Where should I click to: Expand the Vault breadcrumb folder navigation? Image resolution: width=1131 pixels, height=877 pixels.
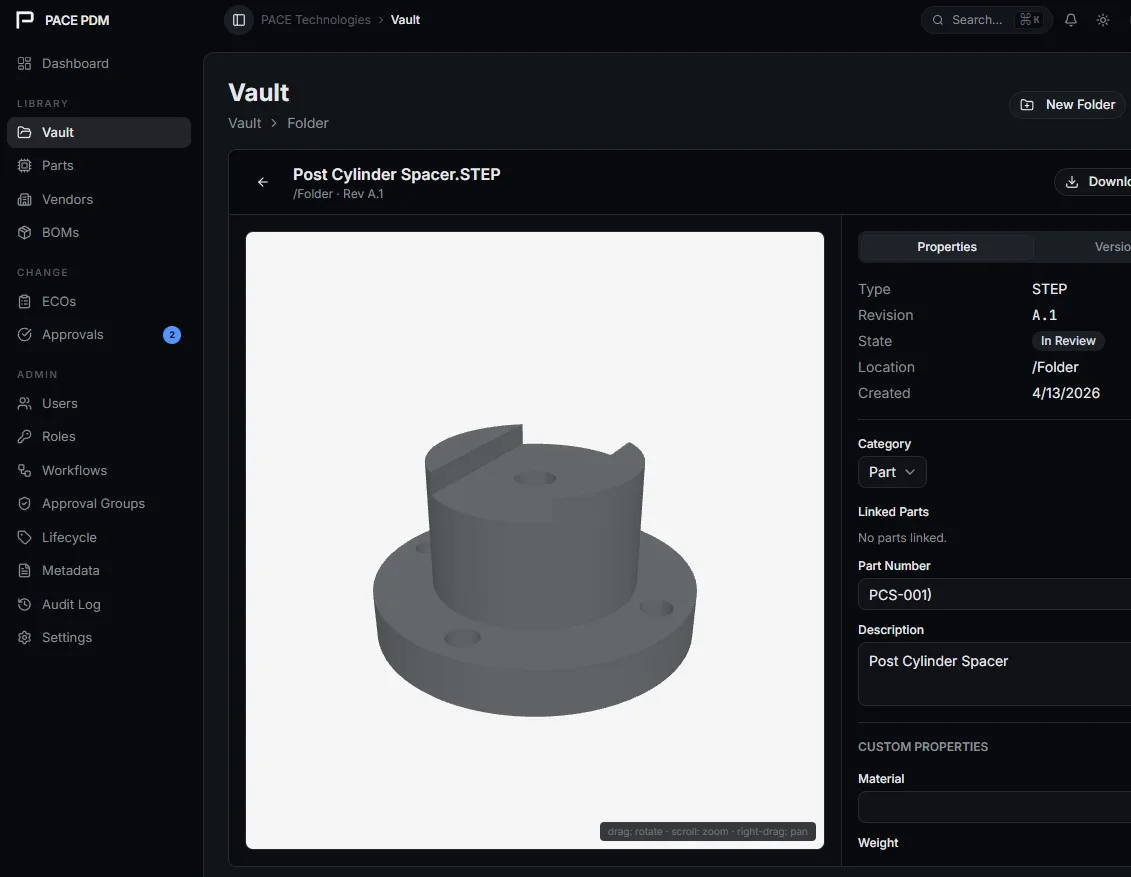coord(244,122)
